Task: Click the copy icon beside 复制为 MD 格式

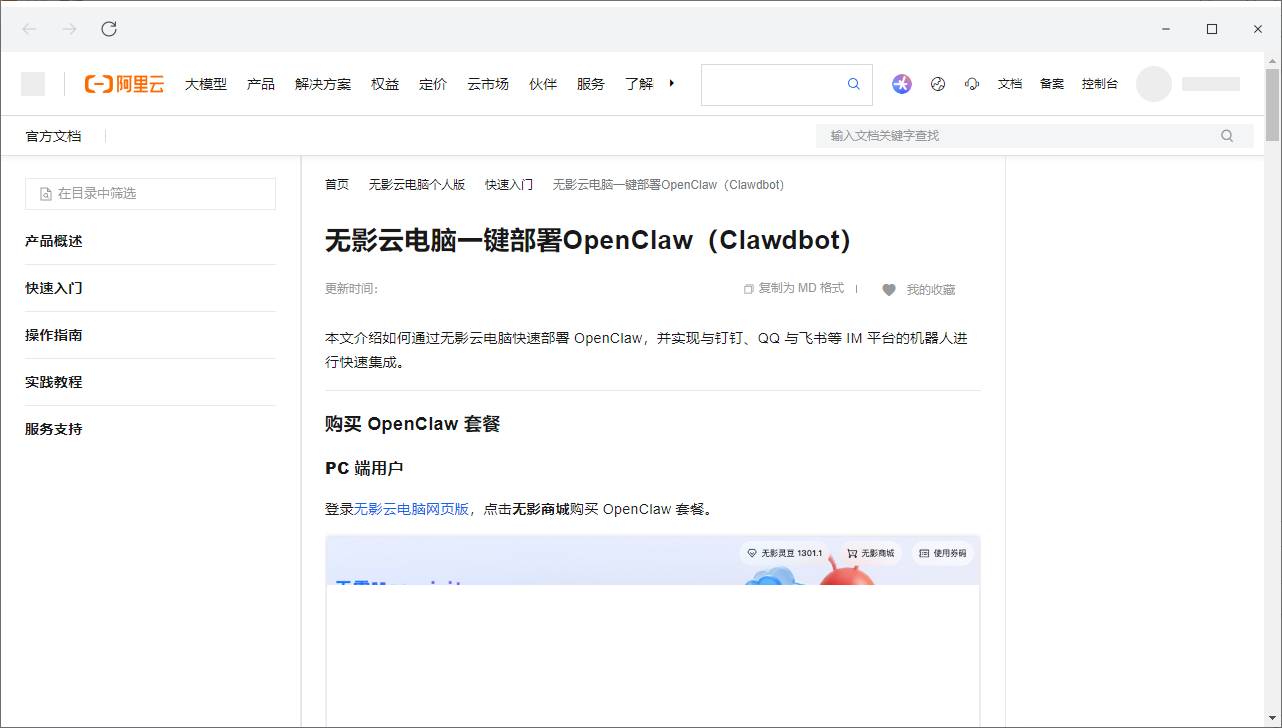Action: 748,288
